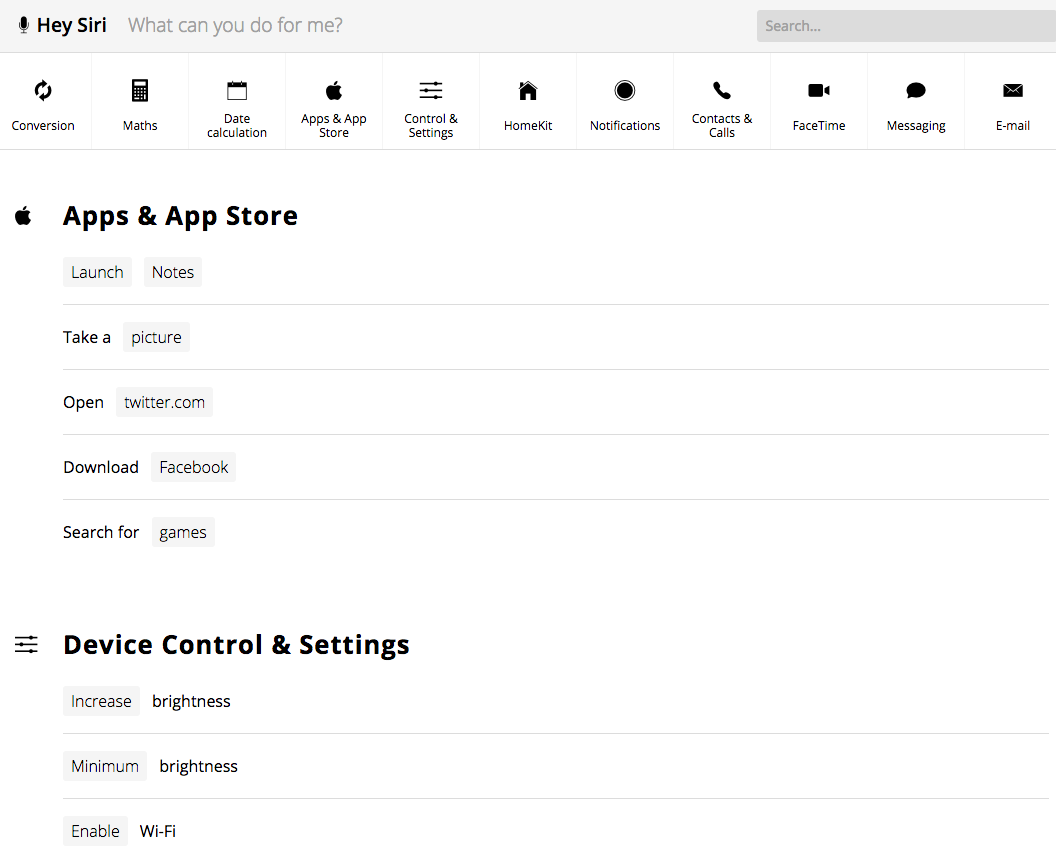The width and height of the screenshot is (1056, 863).
Task: Click the 'Wi-Fi' text
Action: [x=158, y=831]
